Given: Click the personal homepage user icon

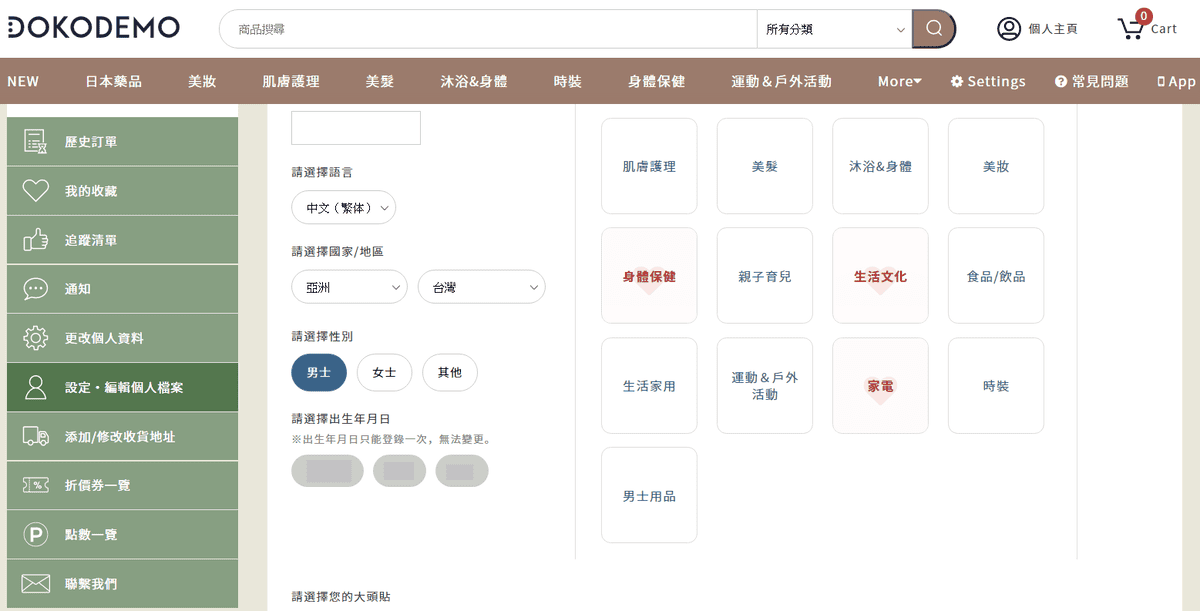Looking at the screenshot, I should [x=1009, y=29].
